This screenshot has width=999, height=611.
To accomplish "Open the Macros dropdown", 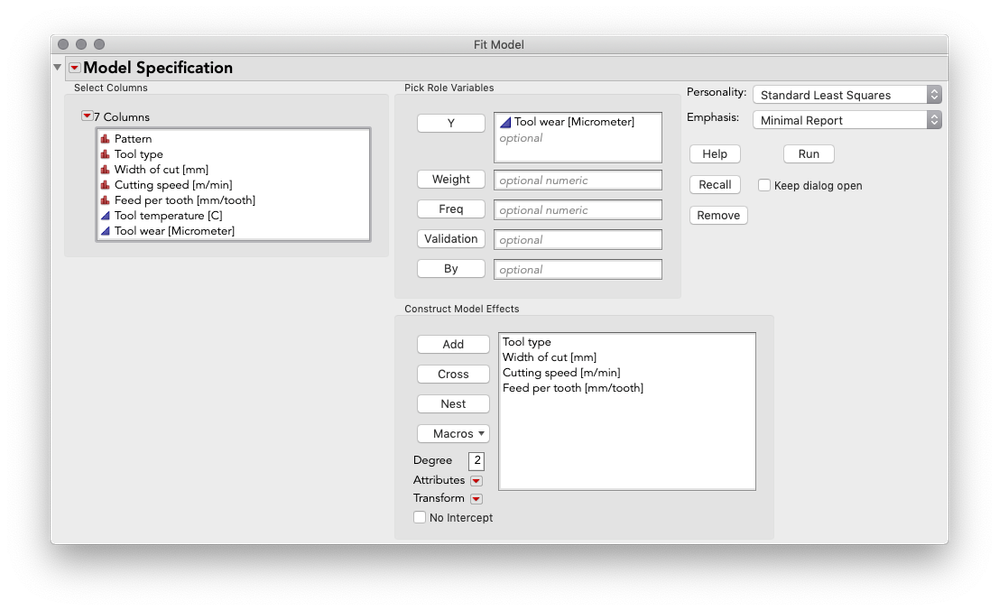I will pyautogui.click(x=453, y=434).
